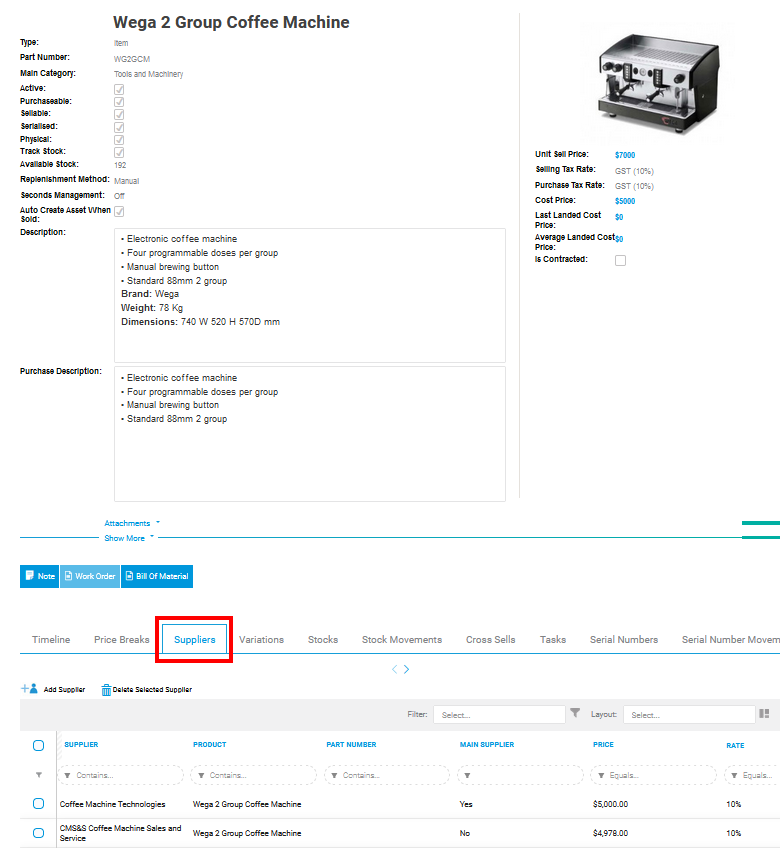Select all suppliers header checkbox
Image resolution: width=784 pixels, height=848 pixels.
point(38,745)
